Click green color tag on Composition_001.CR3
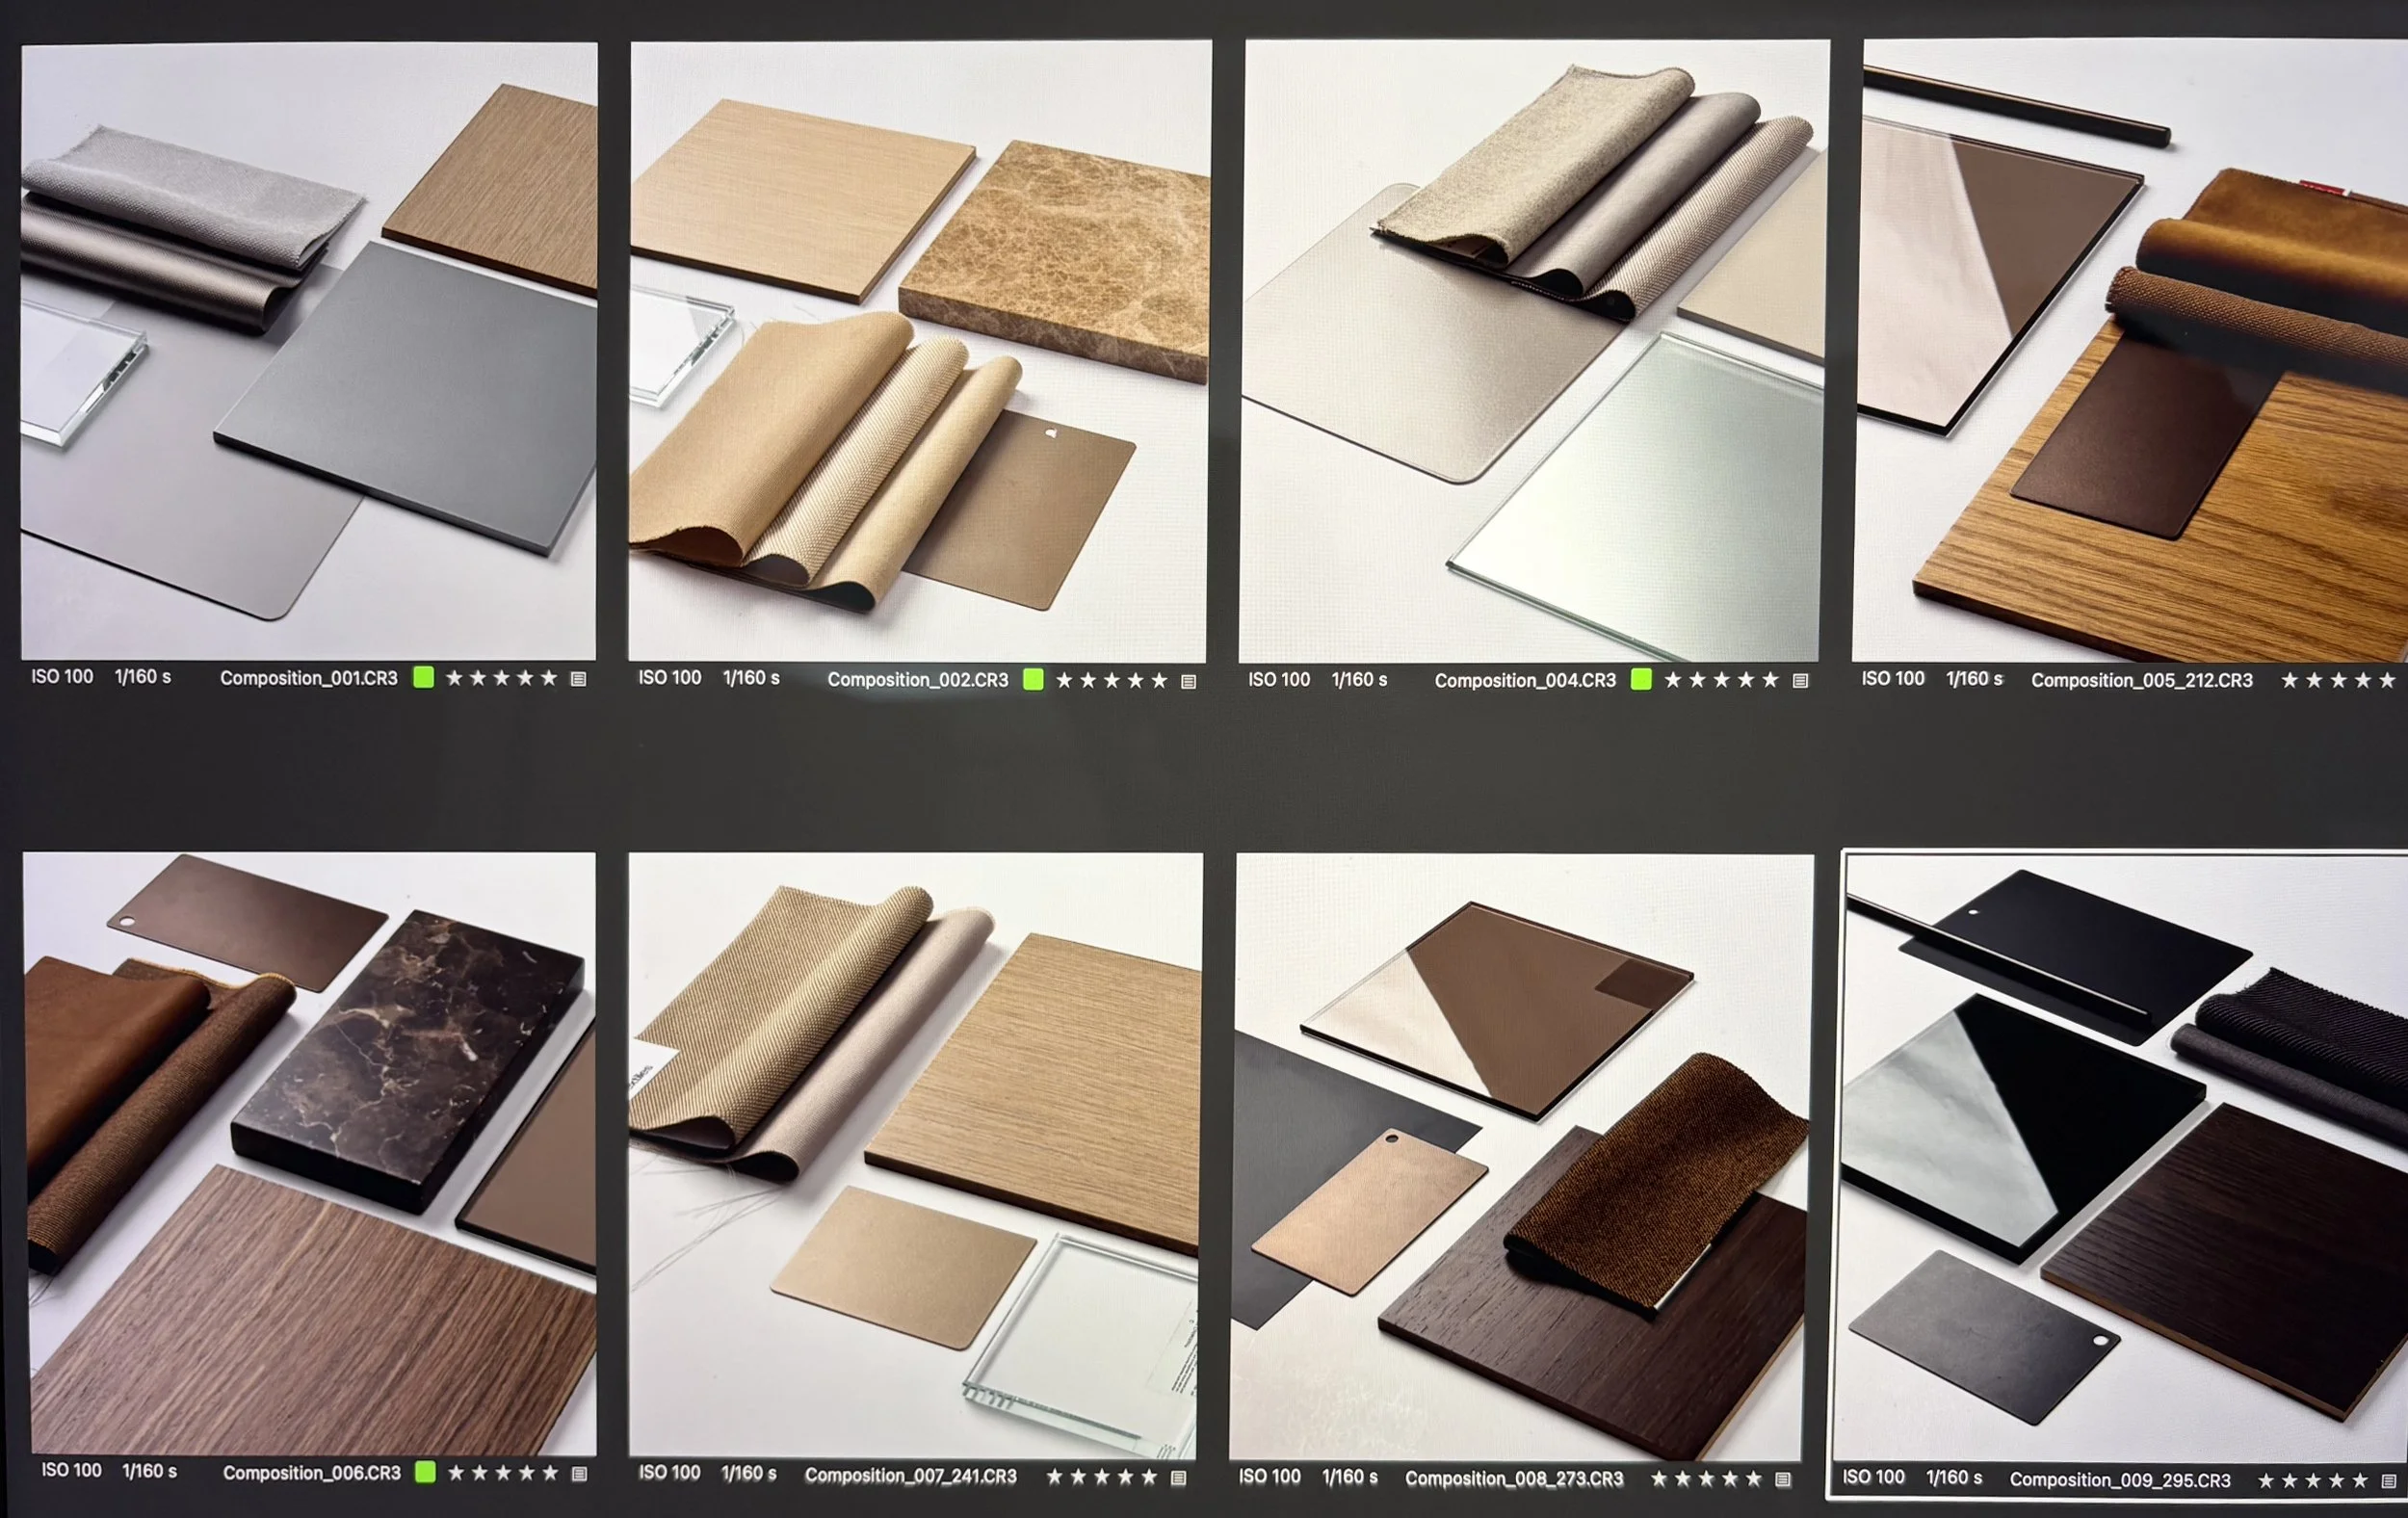This screenshot has height=1518, width=2408. [x=424, y=677]
